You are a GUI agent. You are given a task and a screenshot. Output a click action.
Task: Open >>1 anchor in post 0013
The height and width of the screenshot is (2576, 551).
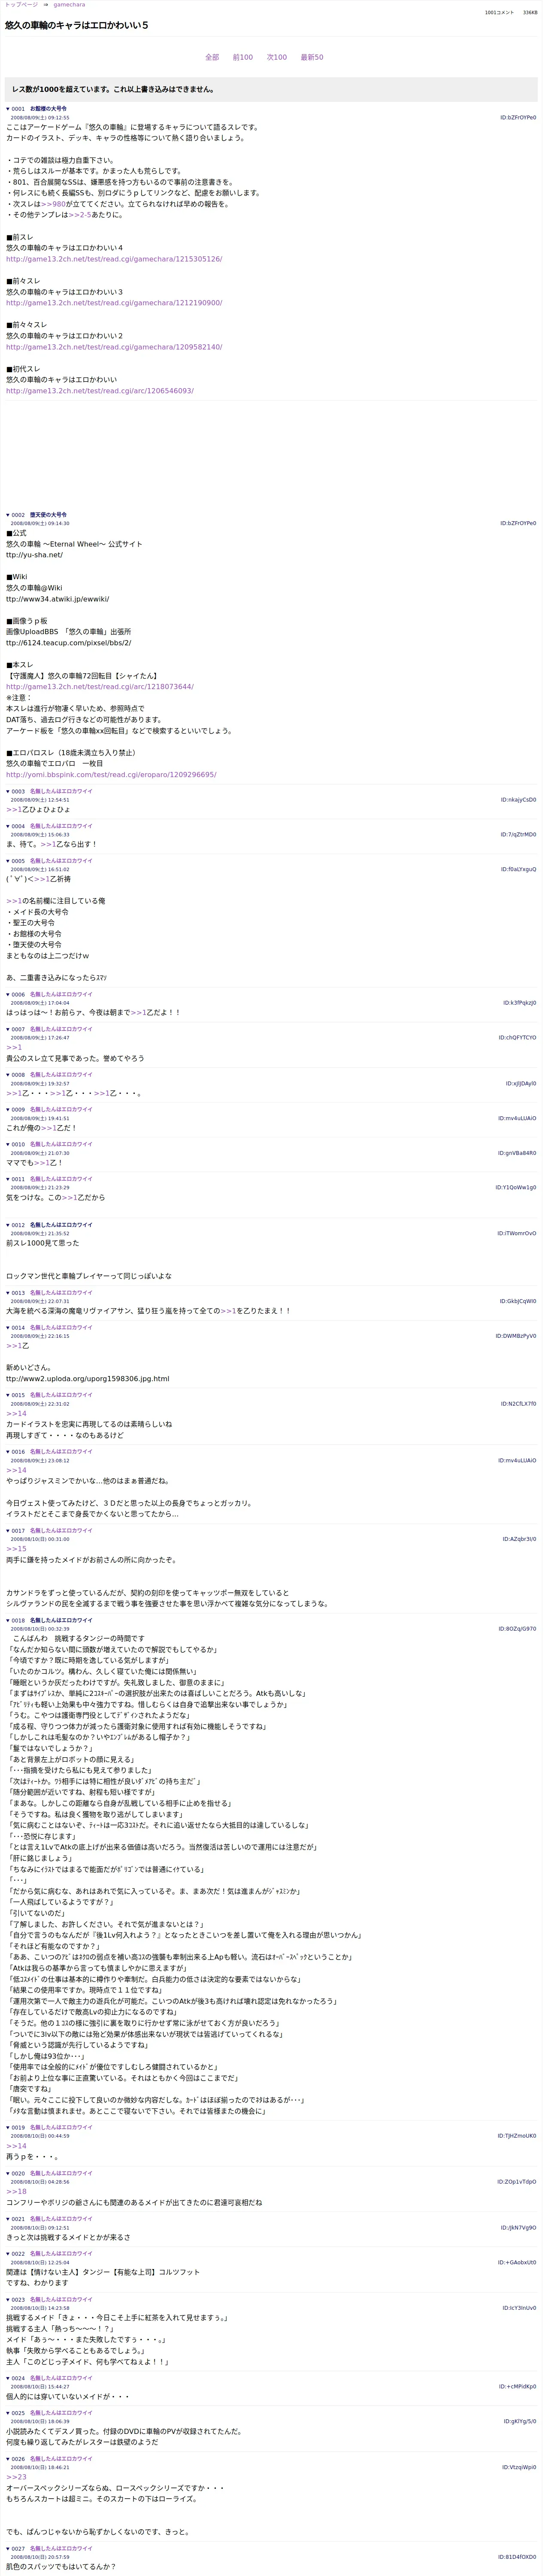pos(228,1311)
